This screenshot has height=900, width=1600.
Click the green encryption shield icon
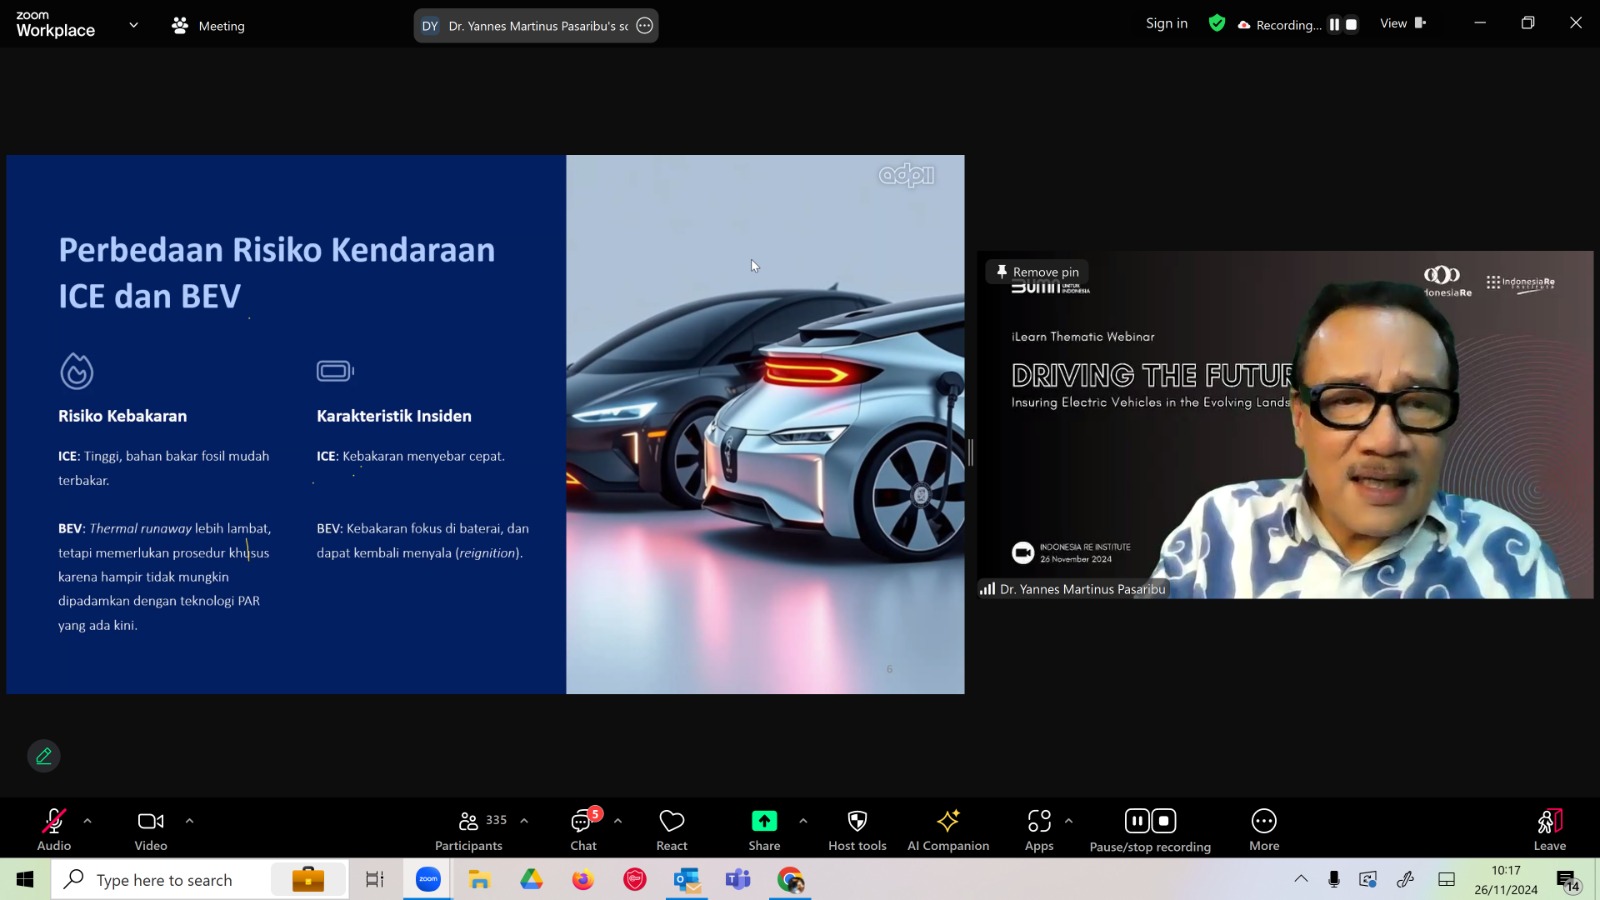[1217, 23]
